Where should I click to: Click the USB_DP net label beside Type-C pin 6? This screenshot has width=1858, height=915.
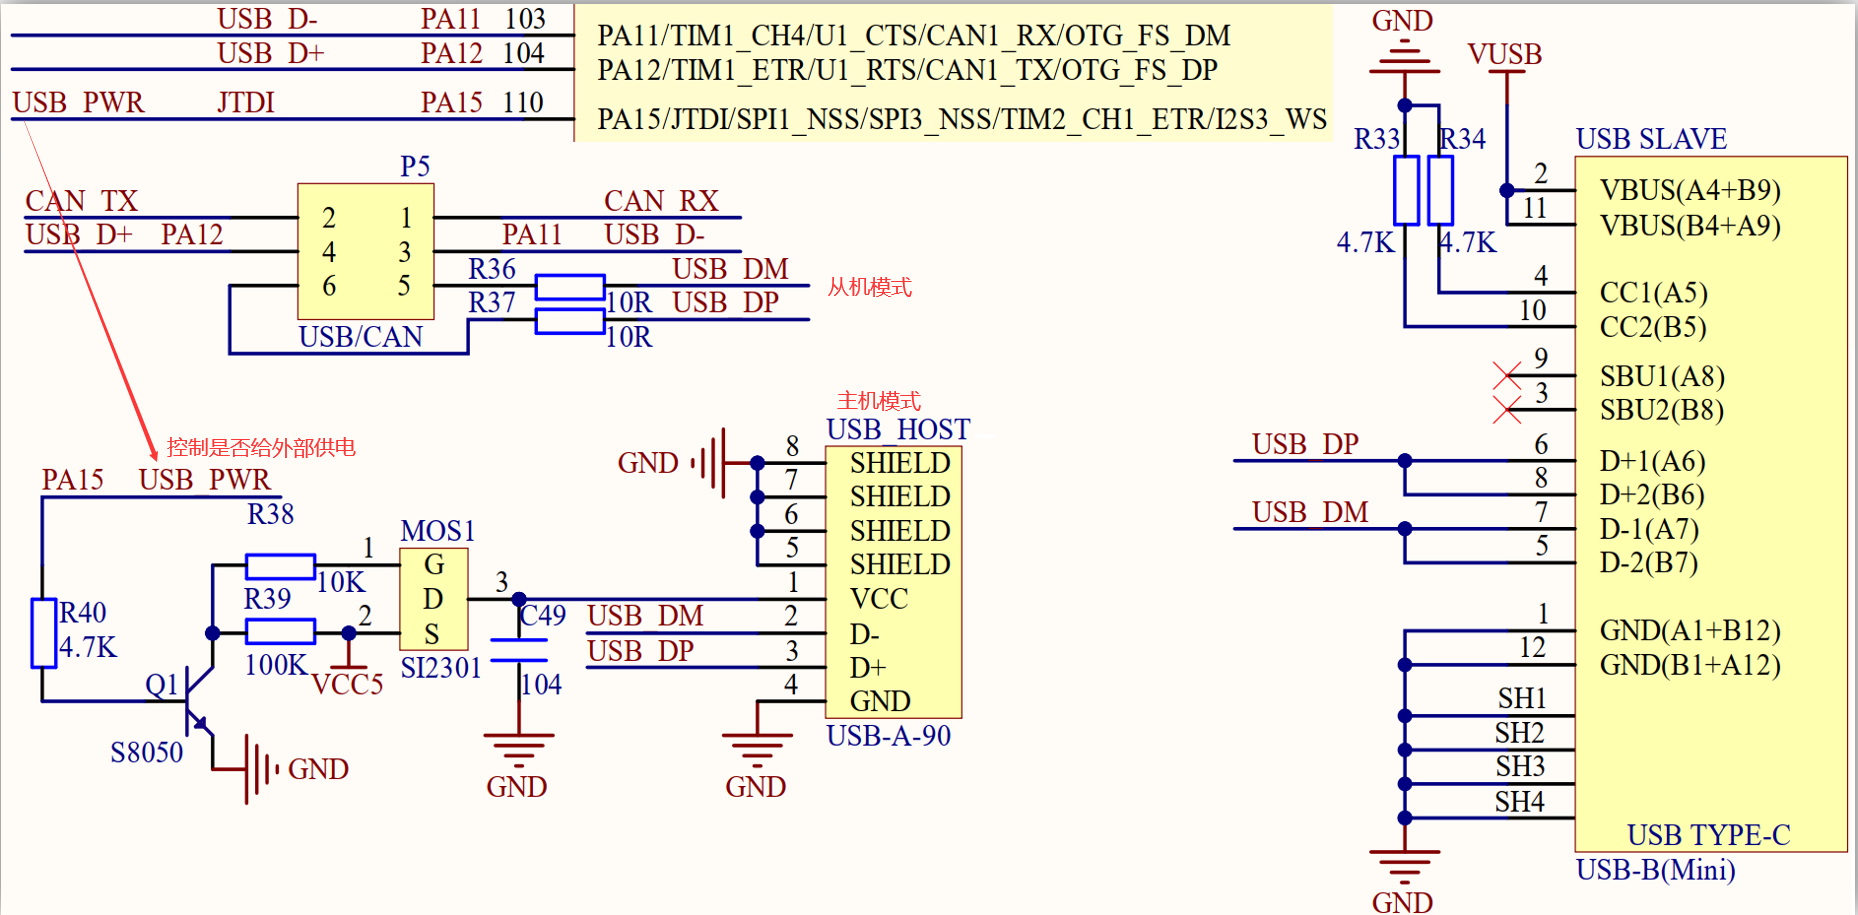[1305, 444]
